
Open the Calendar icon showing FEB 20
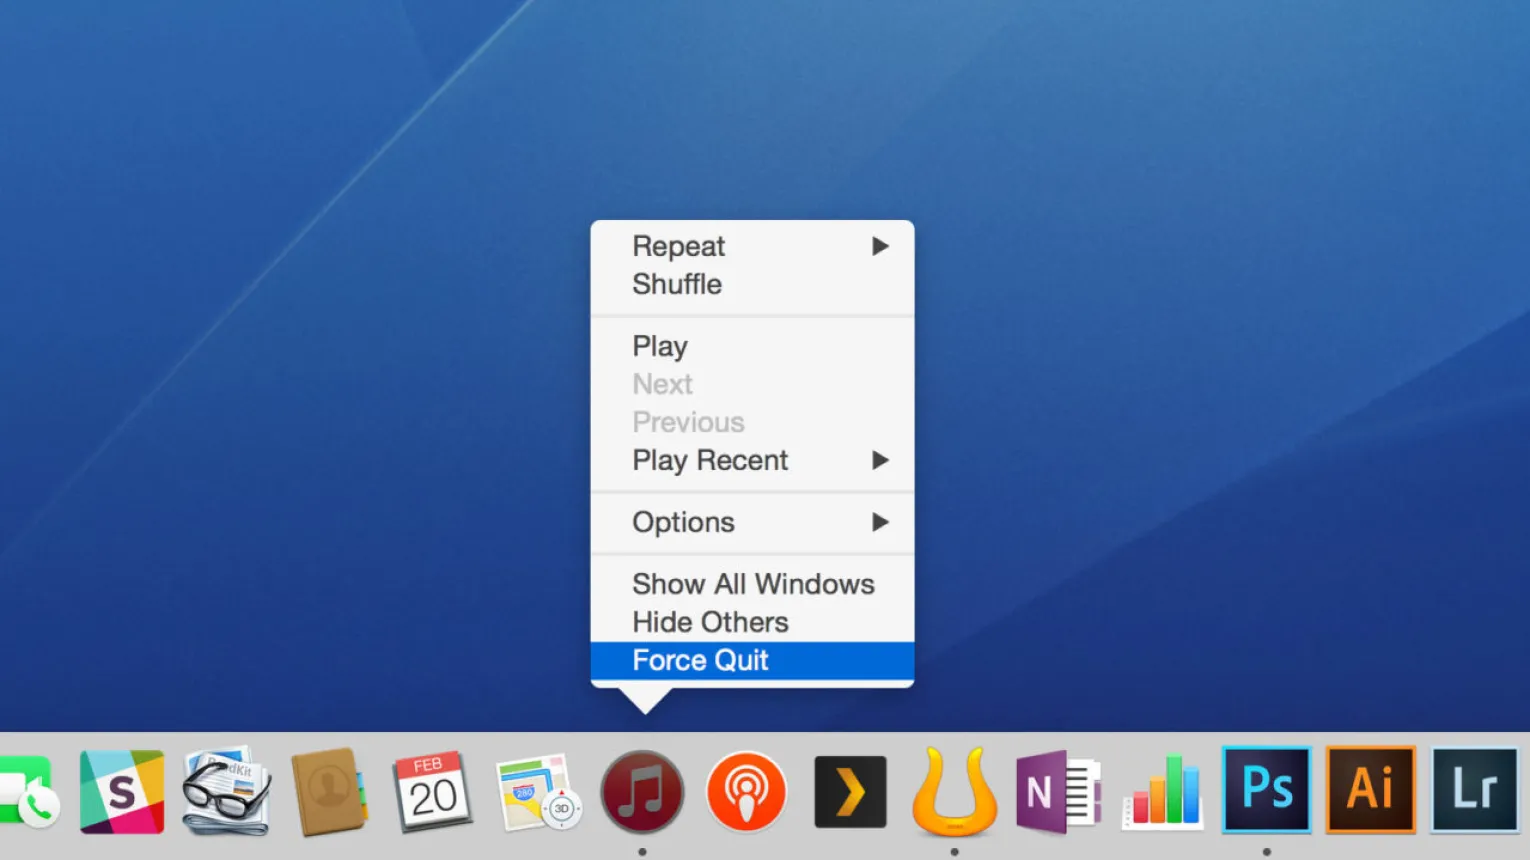[433, 791]
